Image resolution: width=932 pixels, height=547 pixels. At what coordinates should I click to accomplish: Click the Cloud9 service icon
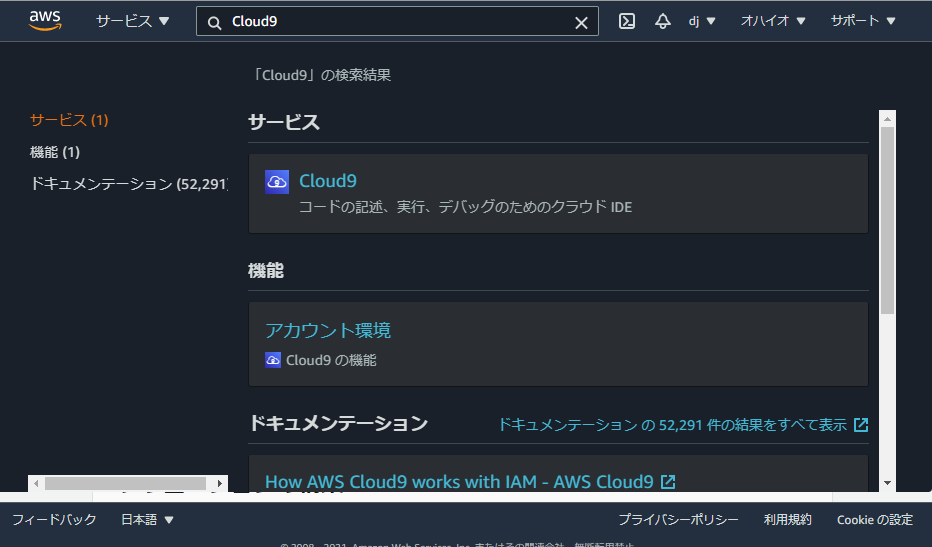(x=277, y=182)
